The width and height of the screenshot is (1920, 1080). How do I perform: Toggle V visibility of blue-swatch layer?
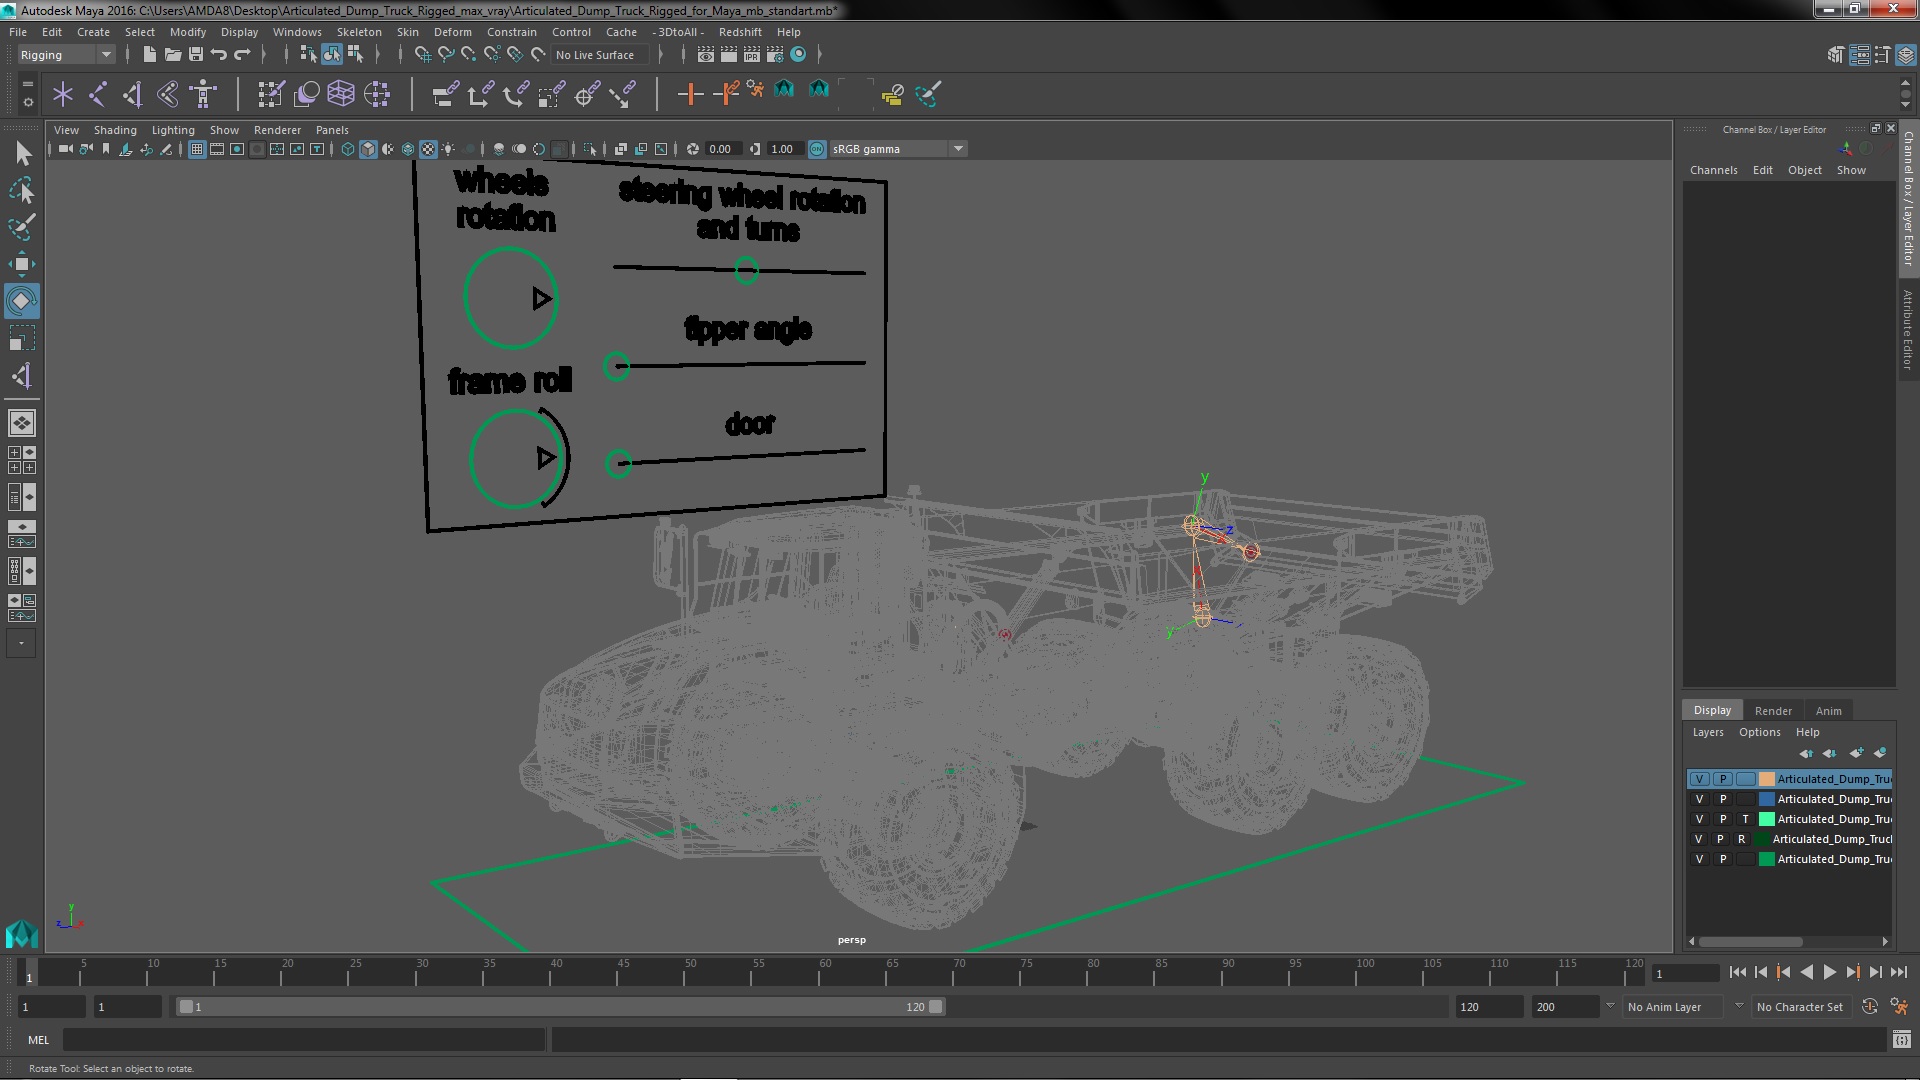[1699, 799]
